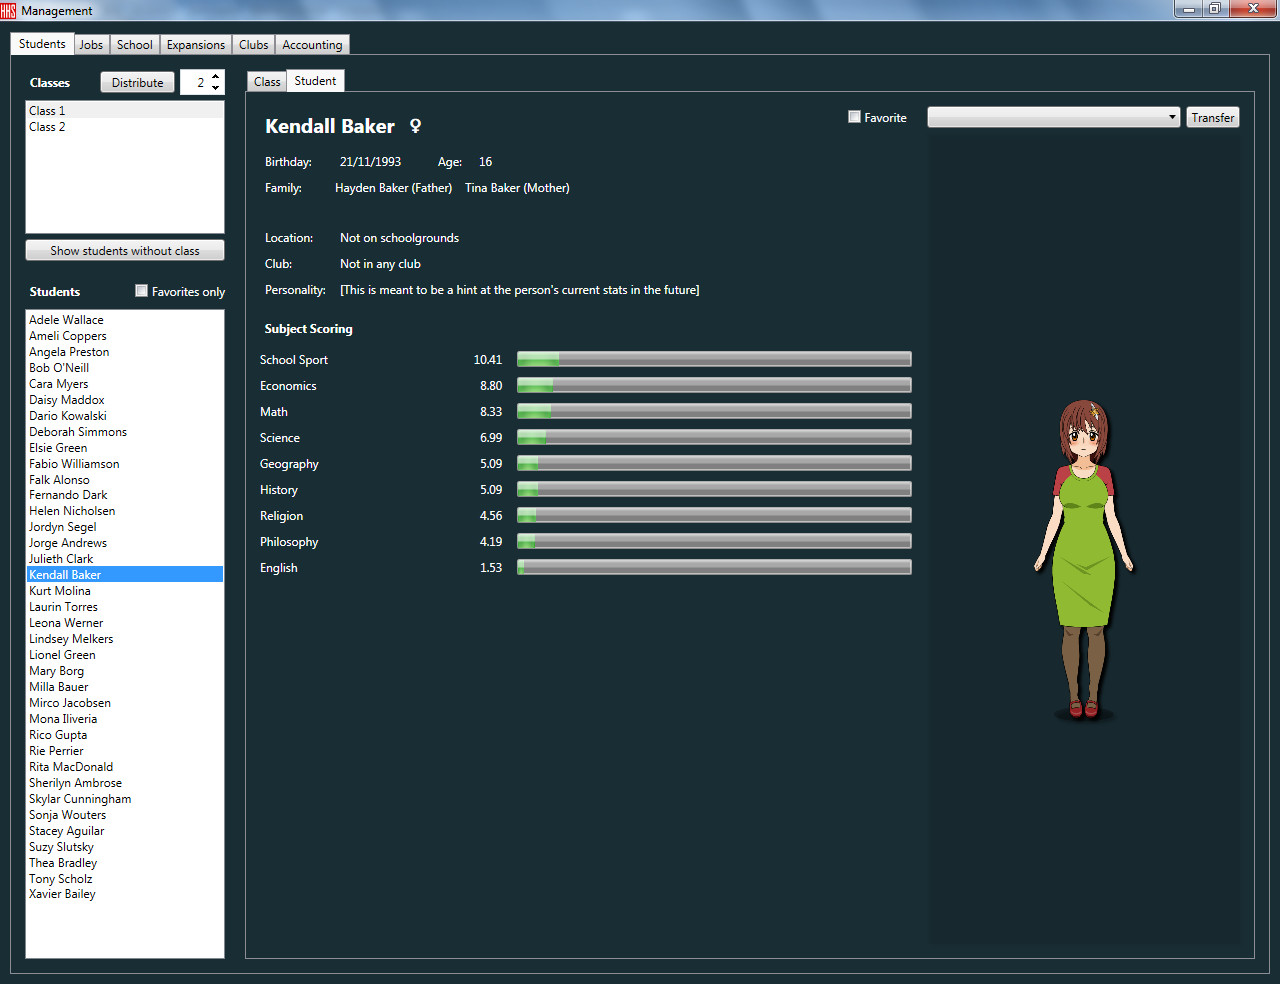Image resolution: width=1280 pixels, height=984 pixels.
Task: Select student Cara Myers
Action: (x=125, y=383)
